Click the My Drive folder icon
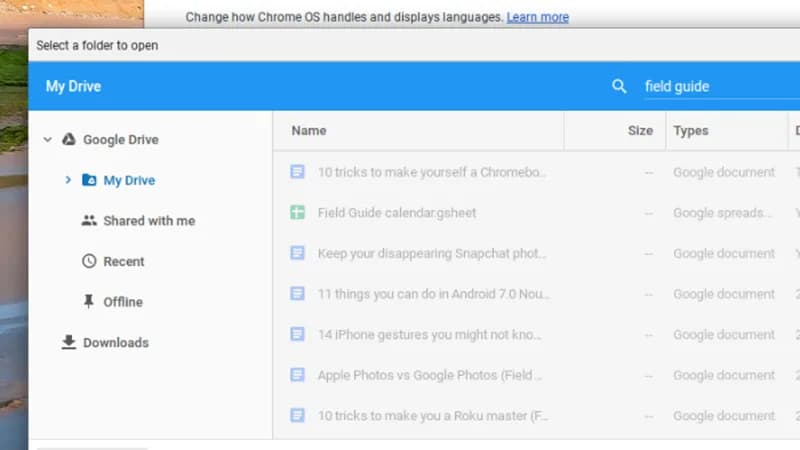The height and width of the screenshot is (450, 800). 89,181
